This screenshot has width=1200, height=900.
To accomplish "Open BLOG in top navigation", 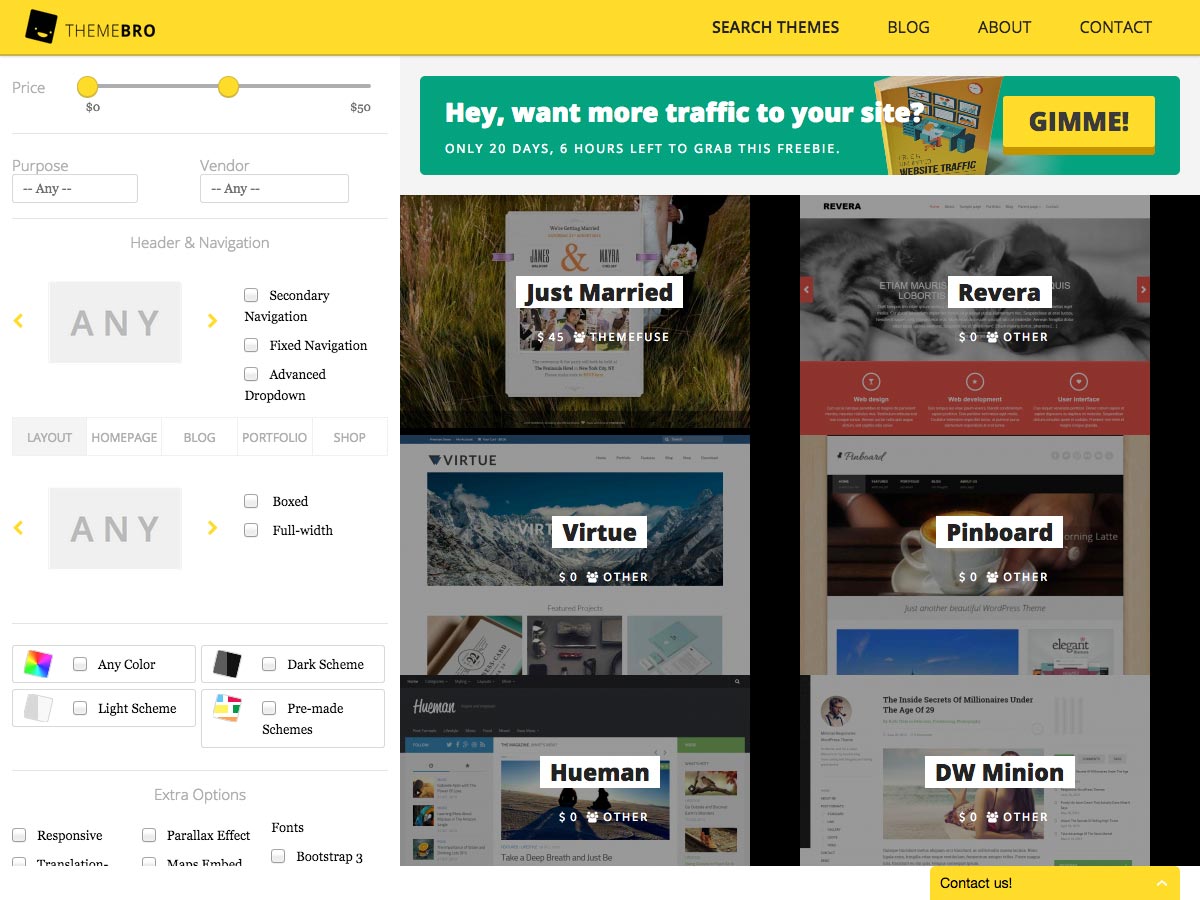I will point(908,28).
